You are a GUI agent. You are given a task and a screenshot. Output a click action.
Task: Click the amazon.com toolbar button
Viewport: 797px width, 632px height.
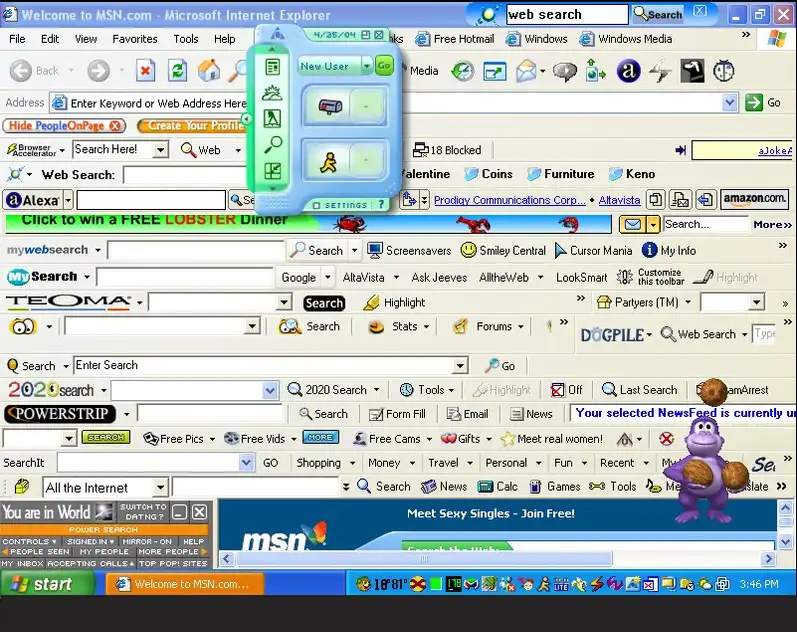pos(754,200)
